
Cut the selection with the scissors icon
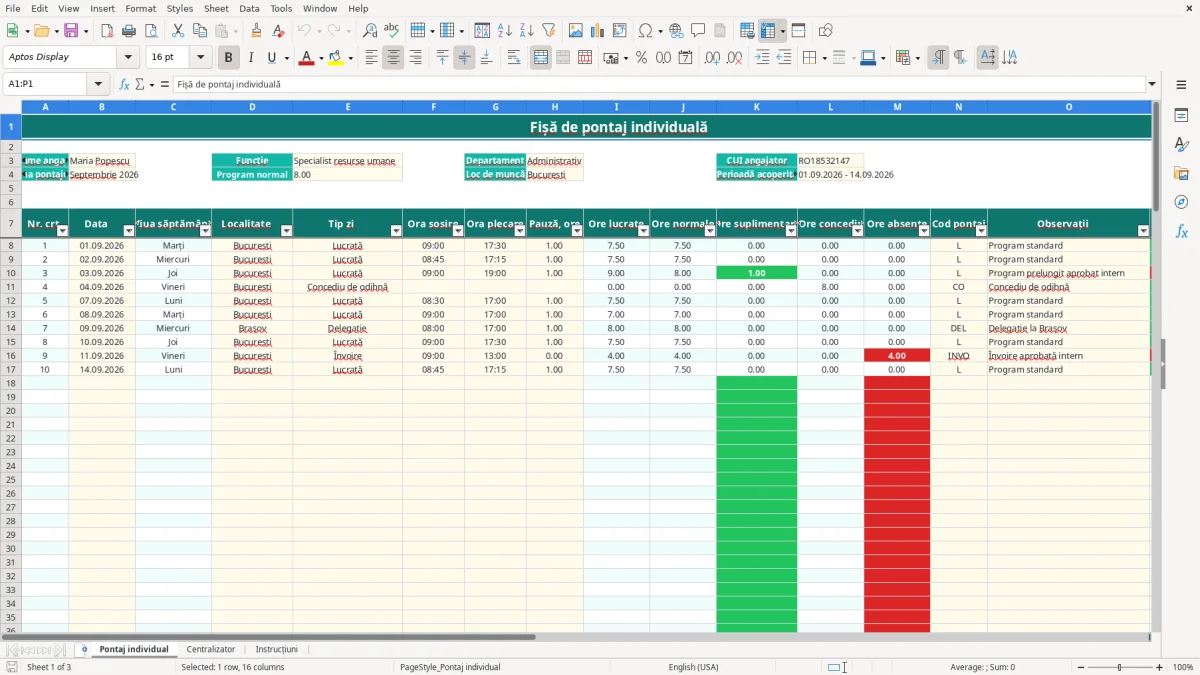[x=177, y=31]
